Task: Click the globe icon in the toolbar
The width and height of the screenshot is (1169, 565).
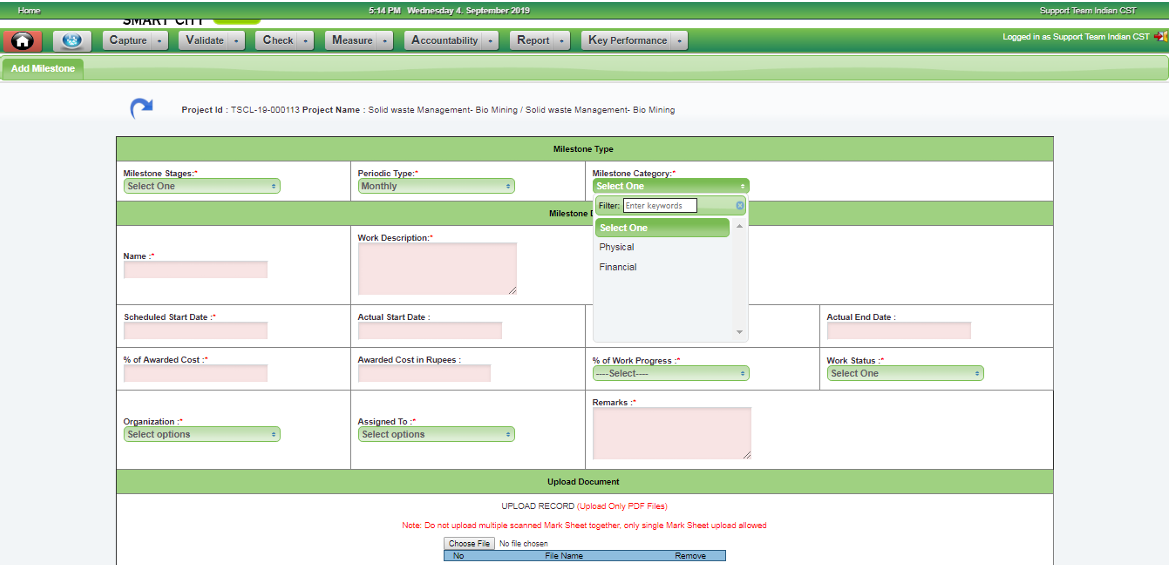Action: (x=71, y=41)
